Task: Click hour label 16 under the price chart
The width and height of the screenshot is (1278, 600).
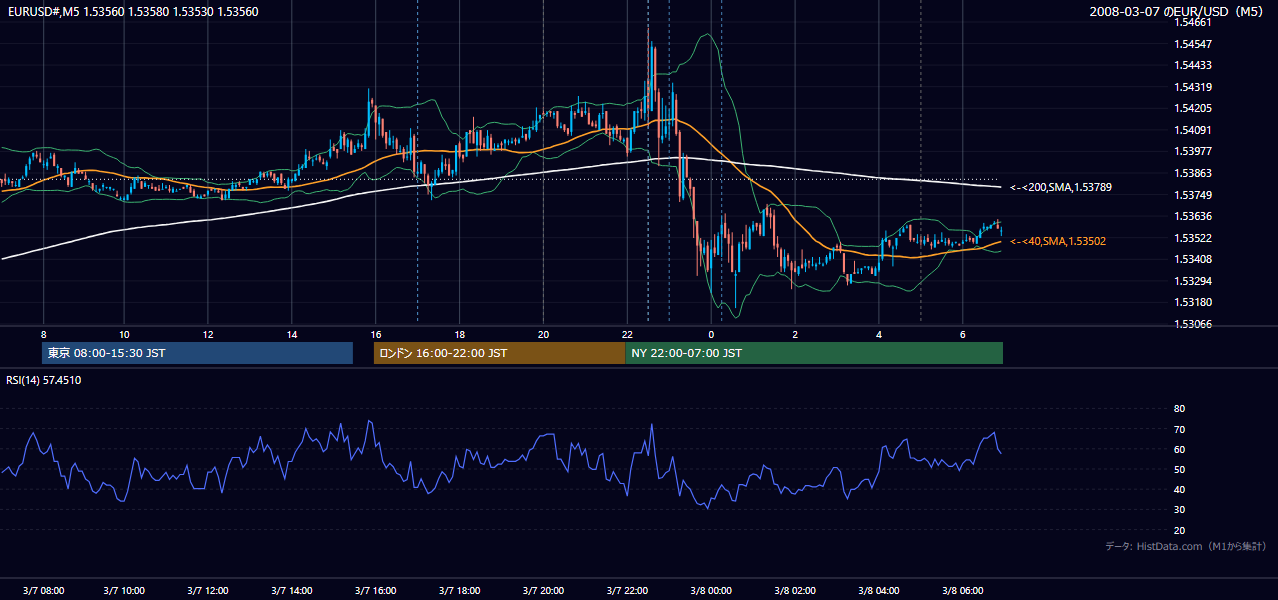Action: 376,334
